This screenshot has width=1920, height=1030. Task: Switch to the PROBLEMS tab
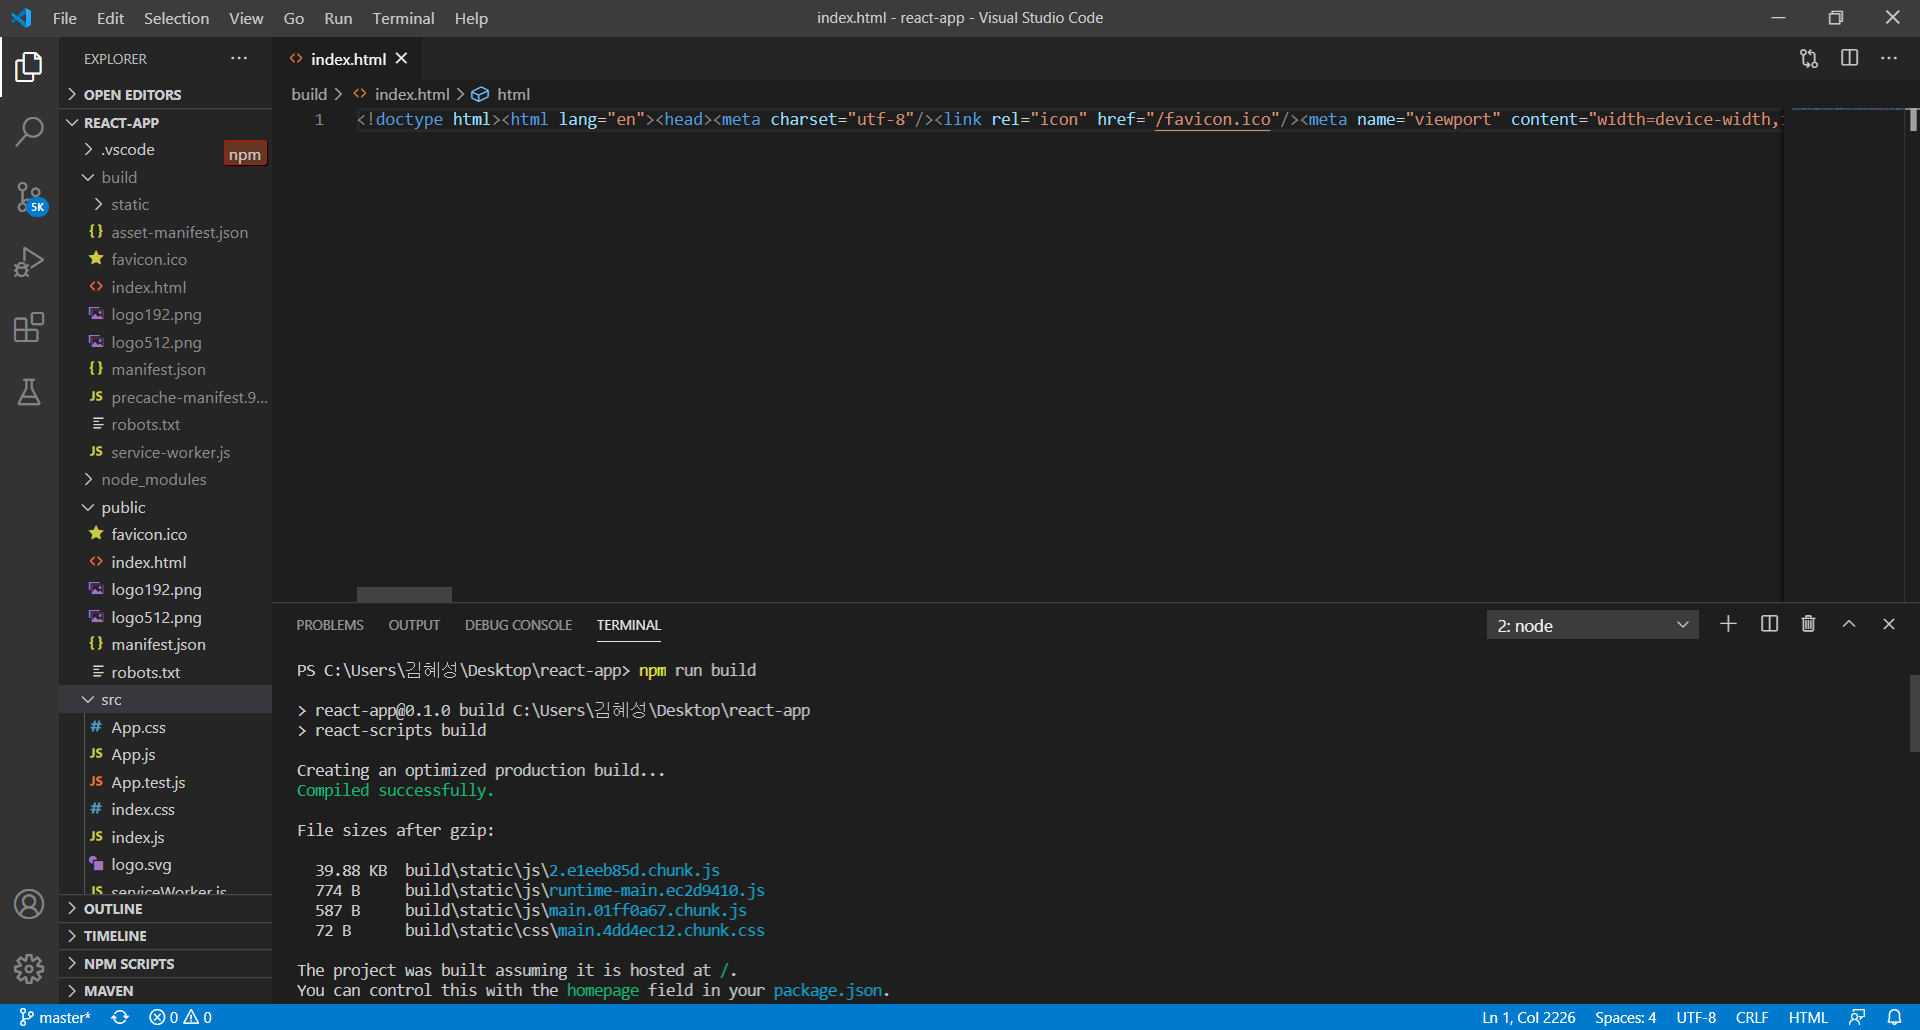pyautogui.click(x=329, y=625)
